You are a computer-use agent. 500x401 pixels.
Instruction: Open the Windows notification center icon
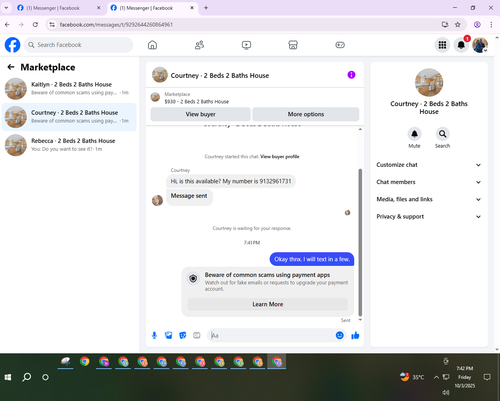[x=487, y=377]
